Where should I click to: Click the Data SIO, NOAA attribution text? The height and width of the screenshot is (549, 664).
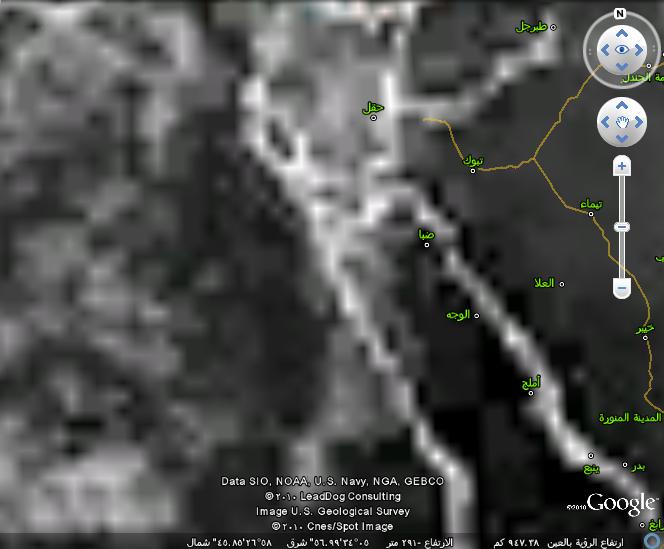pos(332,481)
